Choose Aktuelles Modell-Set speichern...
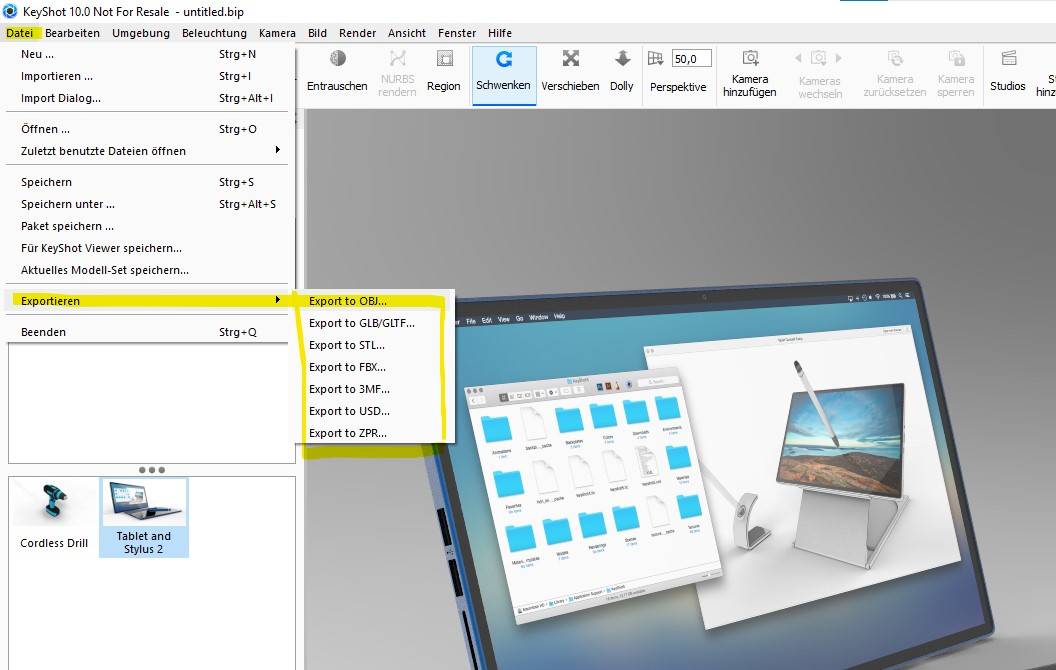The width and height of the screenshot is (1056, 670). [x=147, y=270]
